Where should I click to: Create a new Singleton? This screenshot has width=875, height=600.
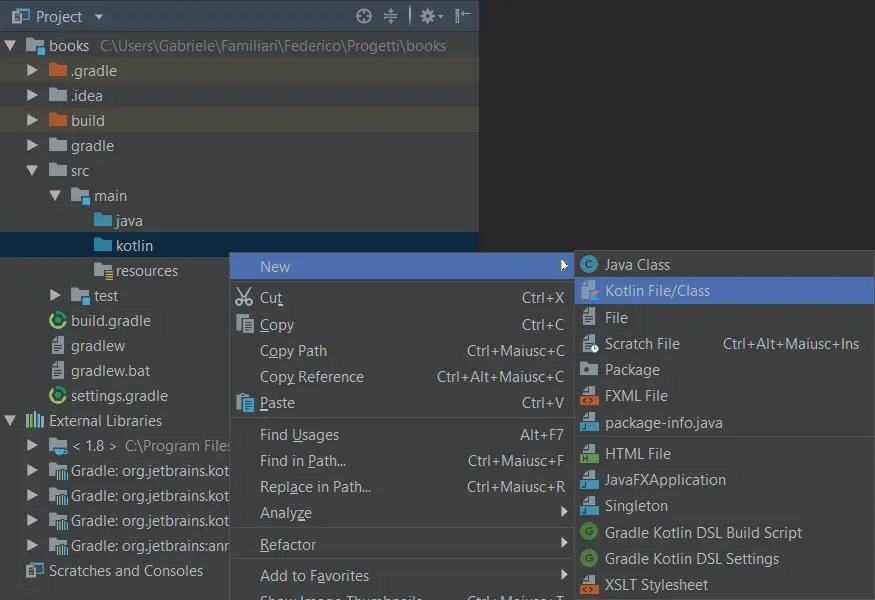point(724,506)
